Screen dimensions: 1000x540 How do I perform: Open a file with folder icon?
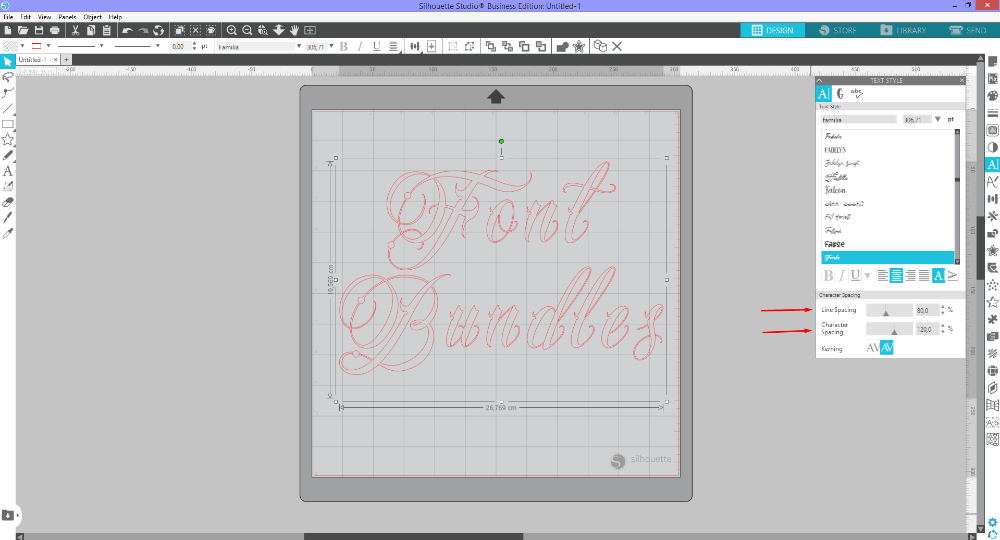pos(23,30)
